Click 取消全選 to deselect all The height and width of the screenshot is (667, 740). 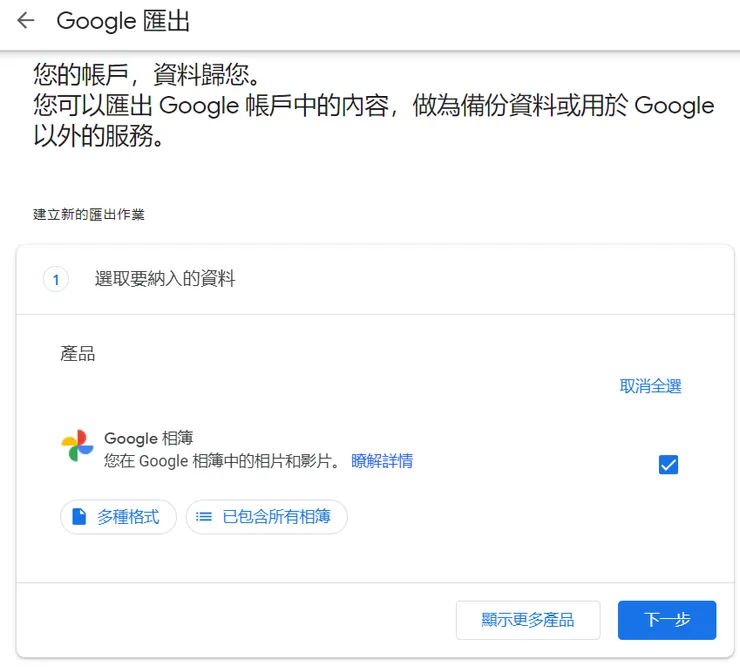pos(650,386)
